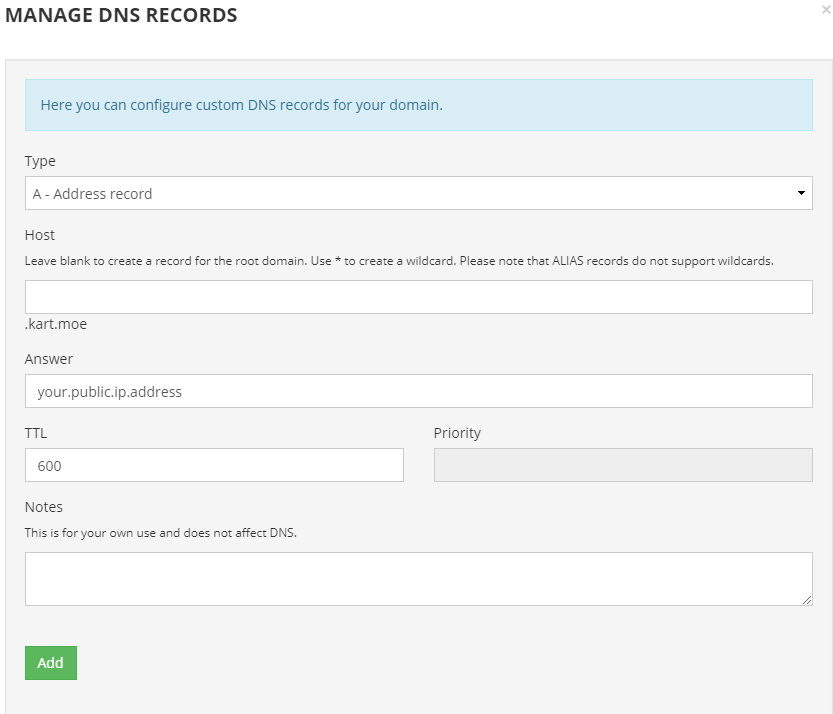
Task: Click the Notes label
Action: [44, 507]
